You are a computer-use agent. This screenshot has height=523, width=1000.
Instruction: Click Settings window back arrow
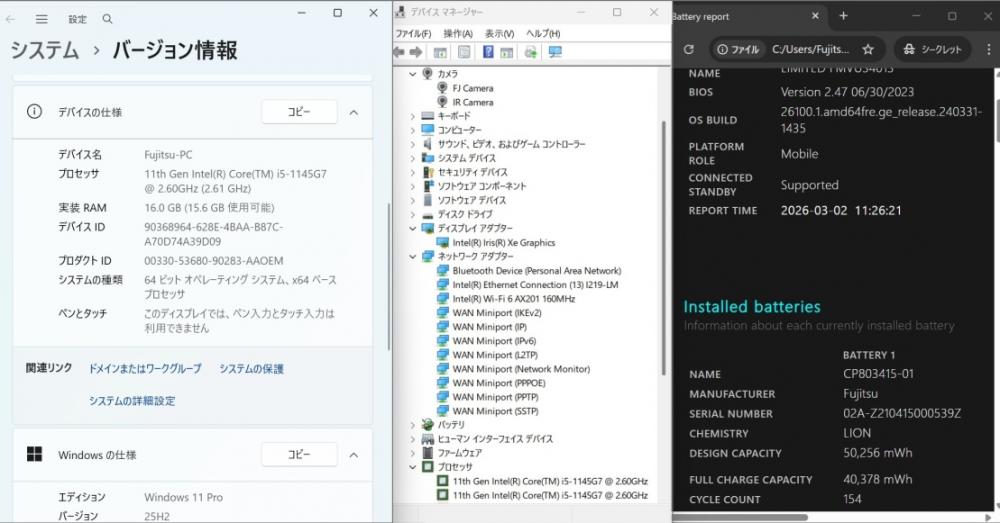point(10,19)
